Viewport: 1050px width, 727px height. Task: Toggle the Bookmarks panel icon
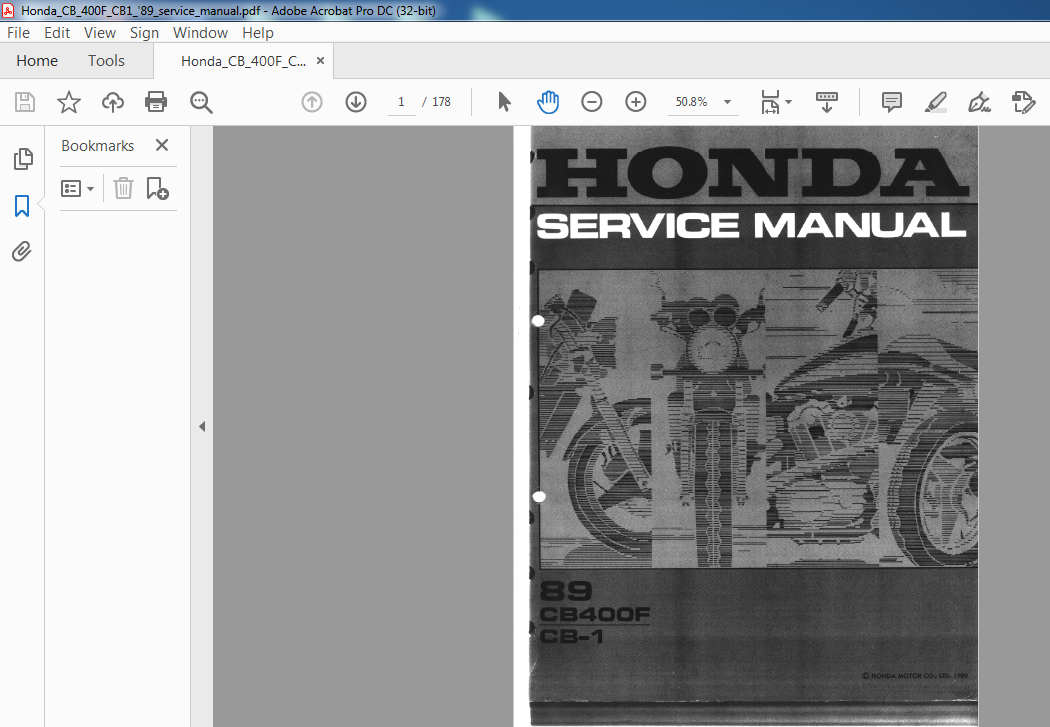[22, 206]
